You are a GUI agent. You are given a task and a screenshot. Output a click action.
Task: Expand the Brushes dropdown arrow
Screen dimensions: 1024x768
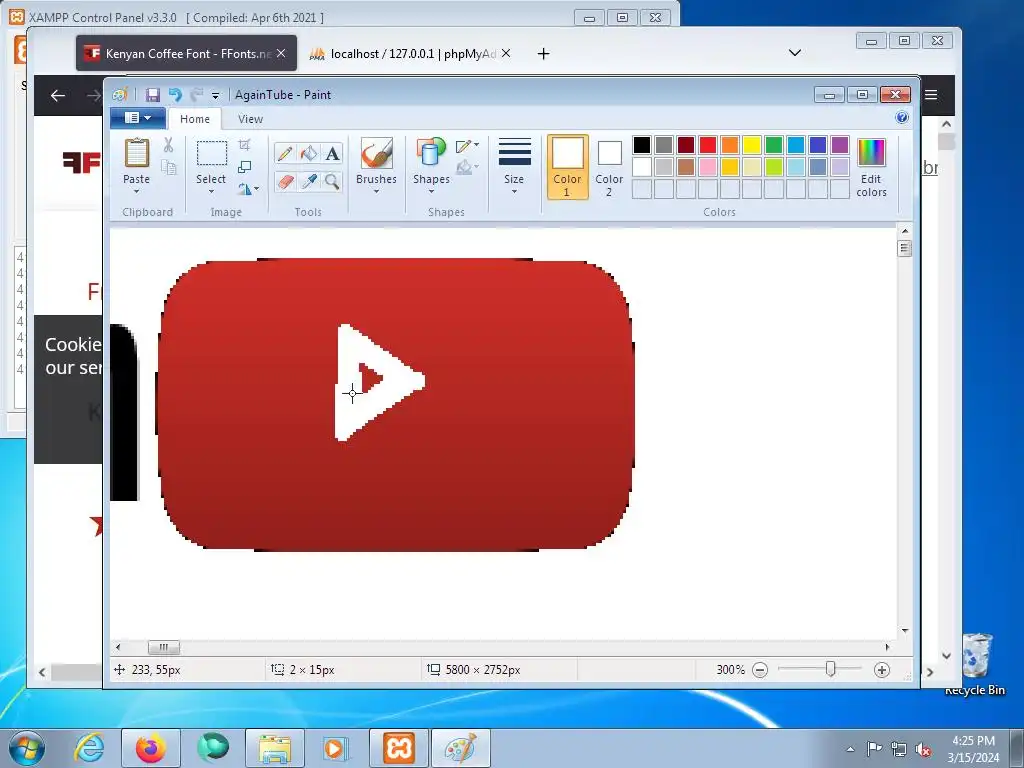click(x=376, y=191)
